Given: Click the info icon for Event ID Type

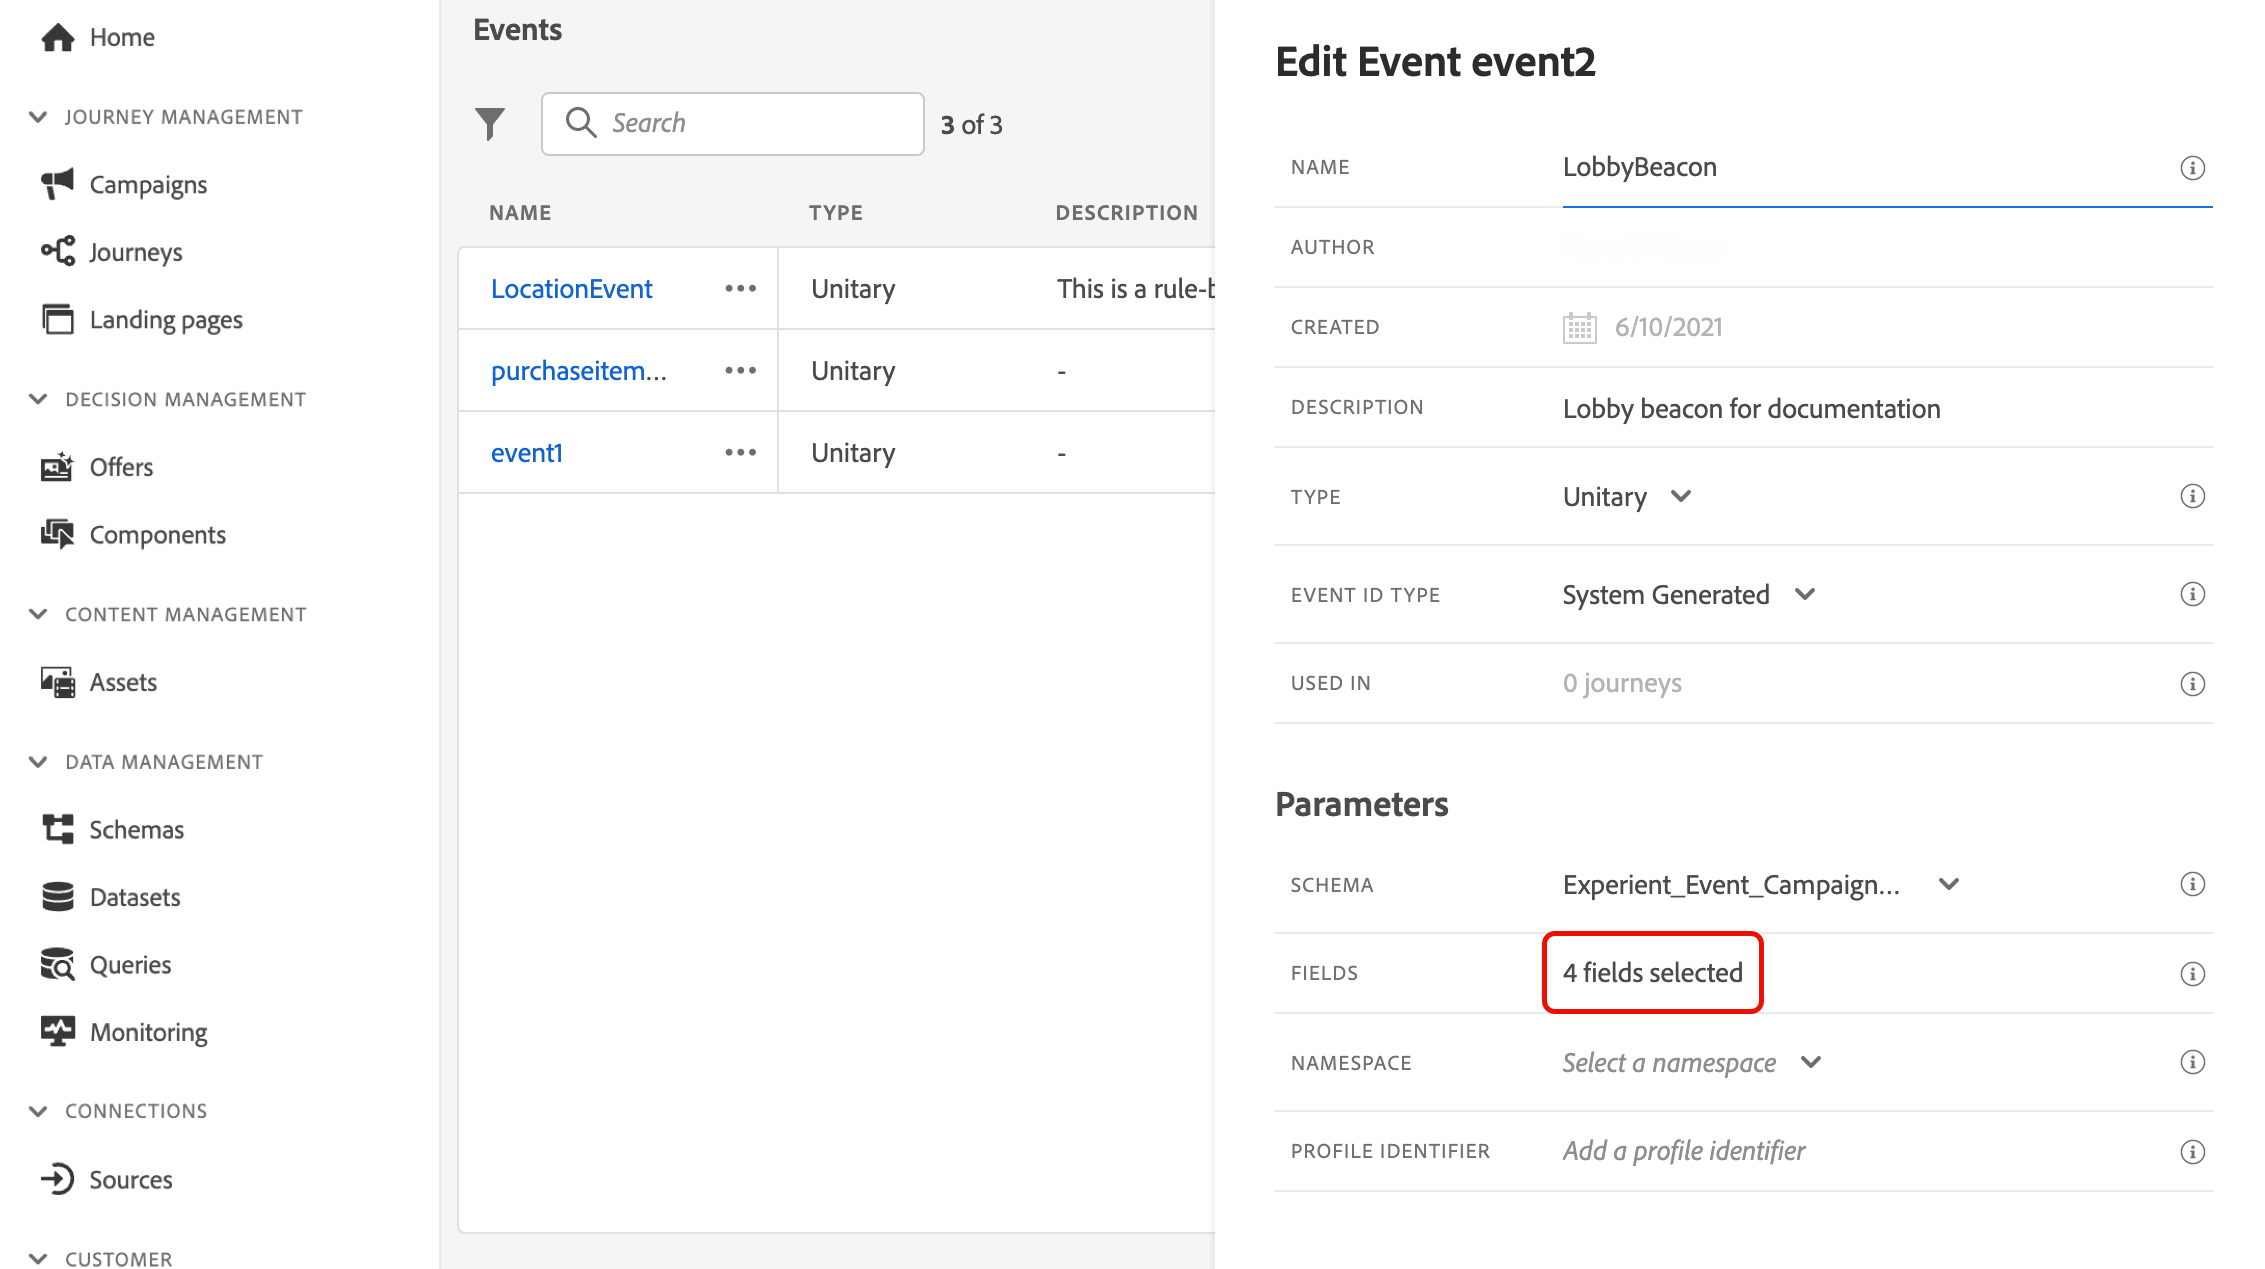Looking at the screenshot, I should [x=2192, y=595].
